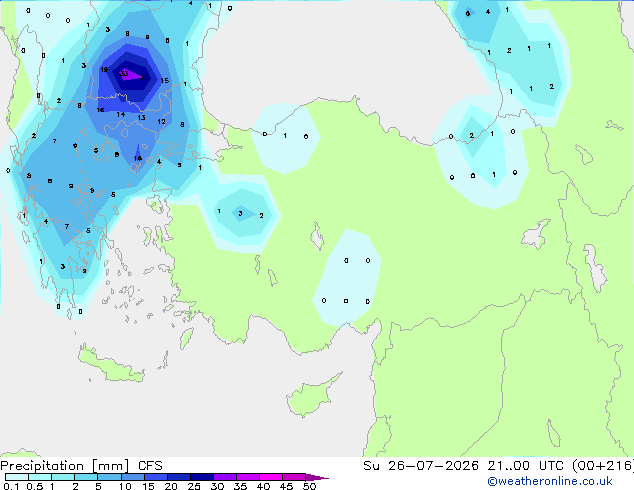Click the '15' value beside the purple core
Viewport: 634px width, 490px height.
coord(164,80)
